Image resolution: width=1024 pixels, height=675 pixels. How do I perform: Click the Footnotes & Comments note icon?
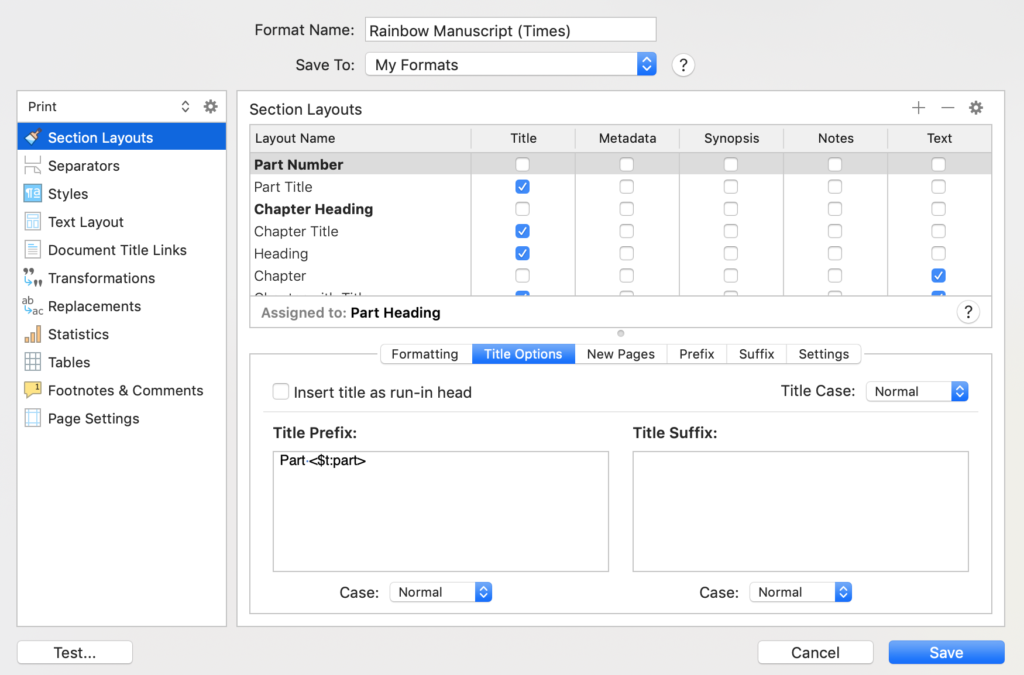click(x=33, y=390)
